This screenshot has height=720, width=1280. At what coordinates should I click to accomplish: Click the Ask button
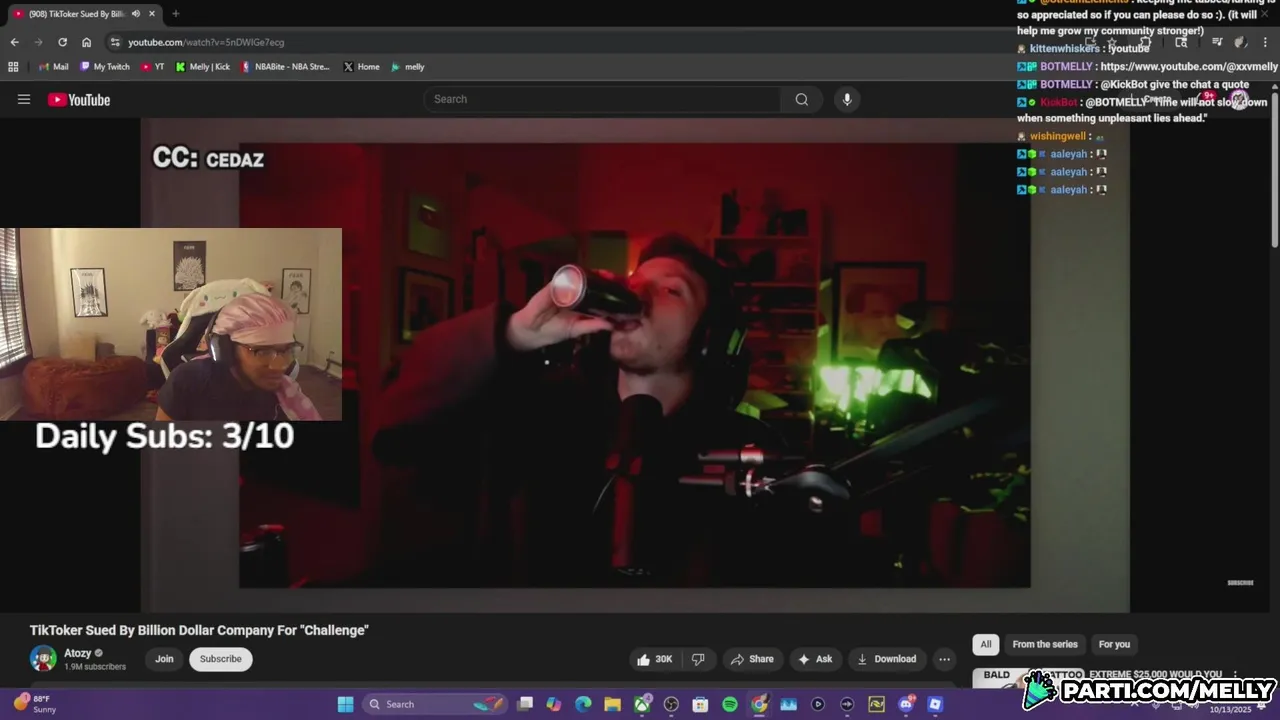coord(815,659)
